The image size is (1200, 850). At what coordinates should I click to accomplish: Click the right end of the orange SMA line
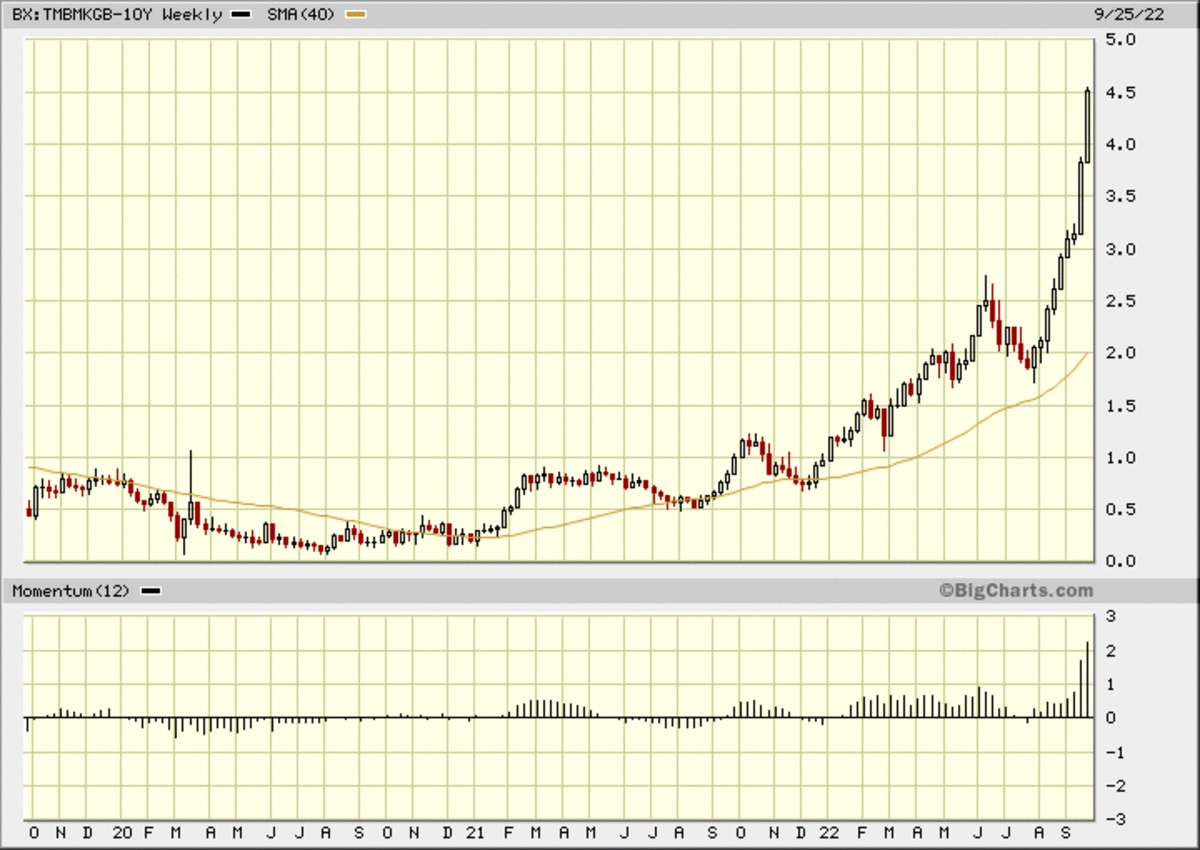pos(1088,353)
